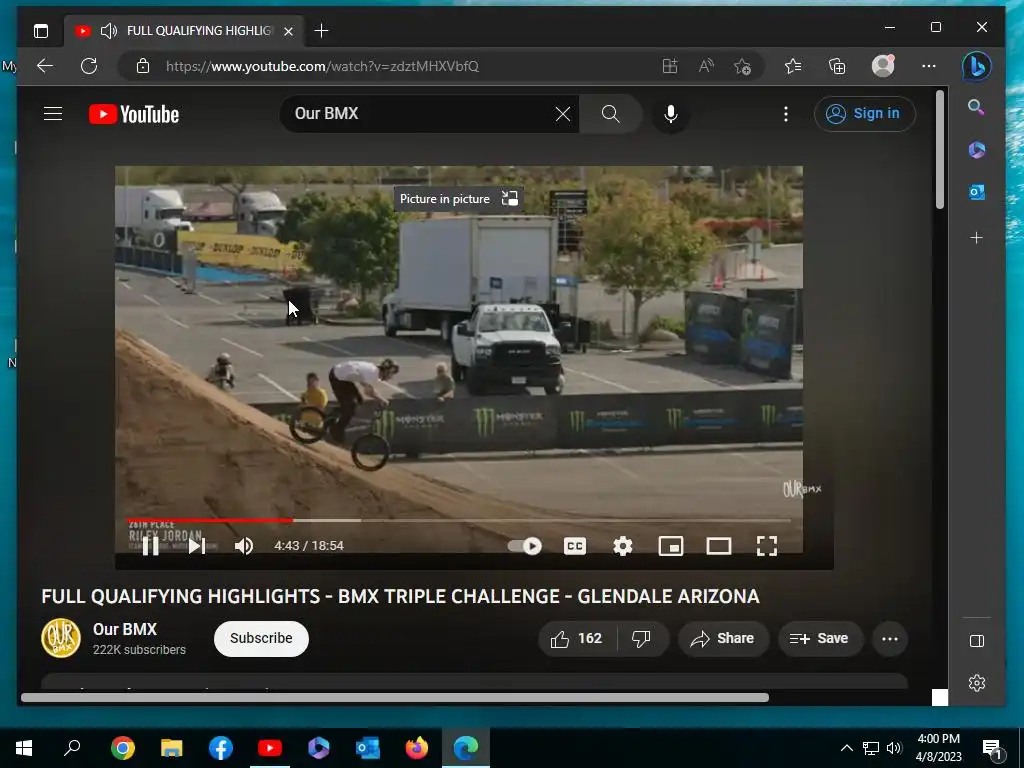The image size is (1024, 768).
Task: Show hidden system tray icons
Action: [846, 748]
